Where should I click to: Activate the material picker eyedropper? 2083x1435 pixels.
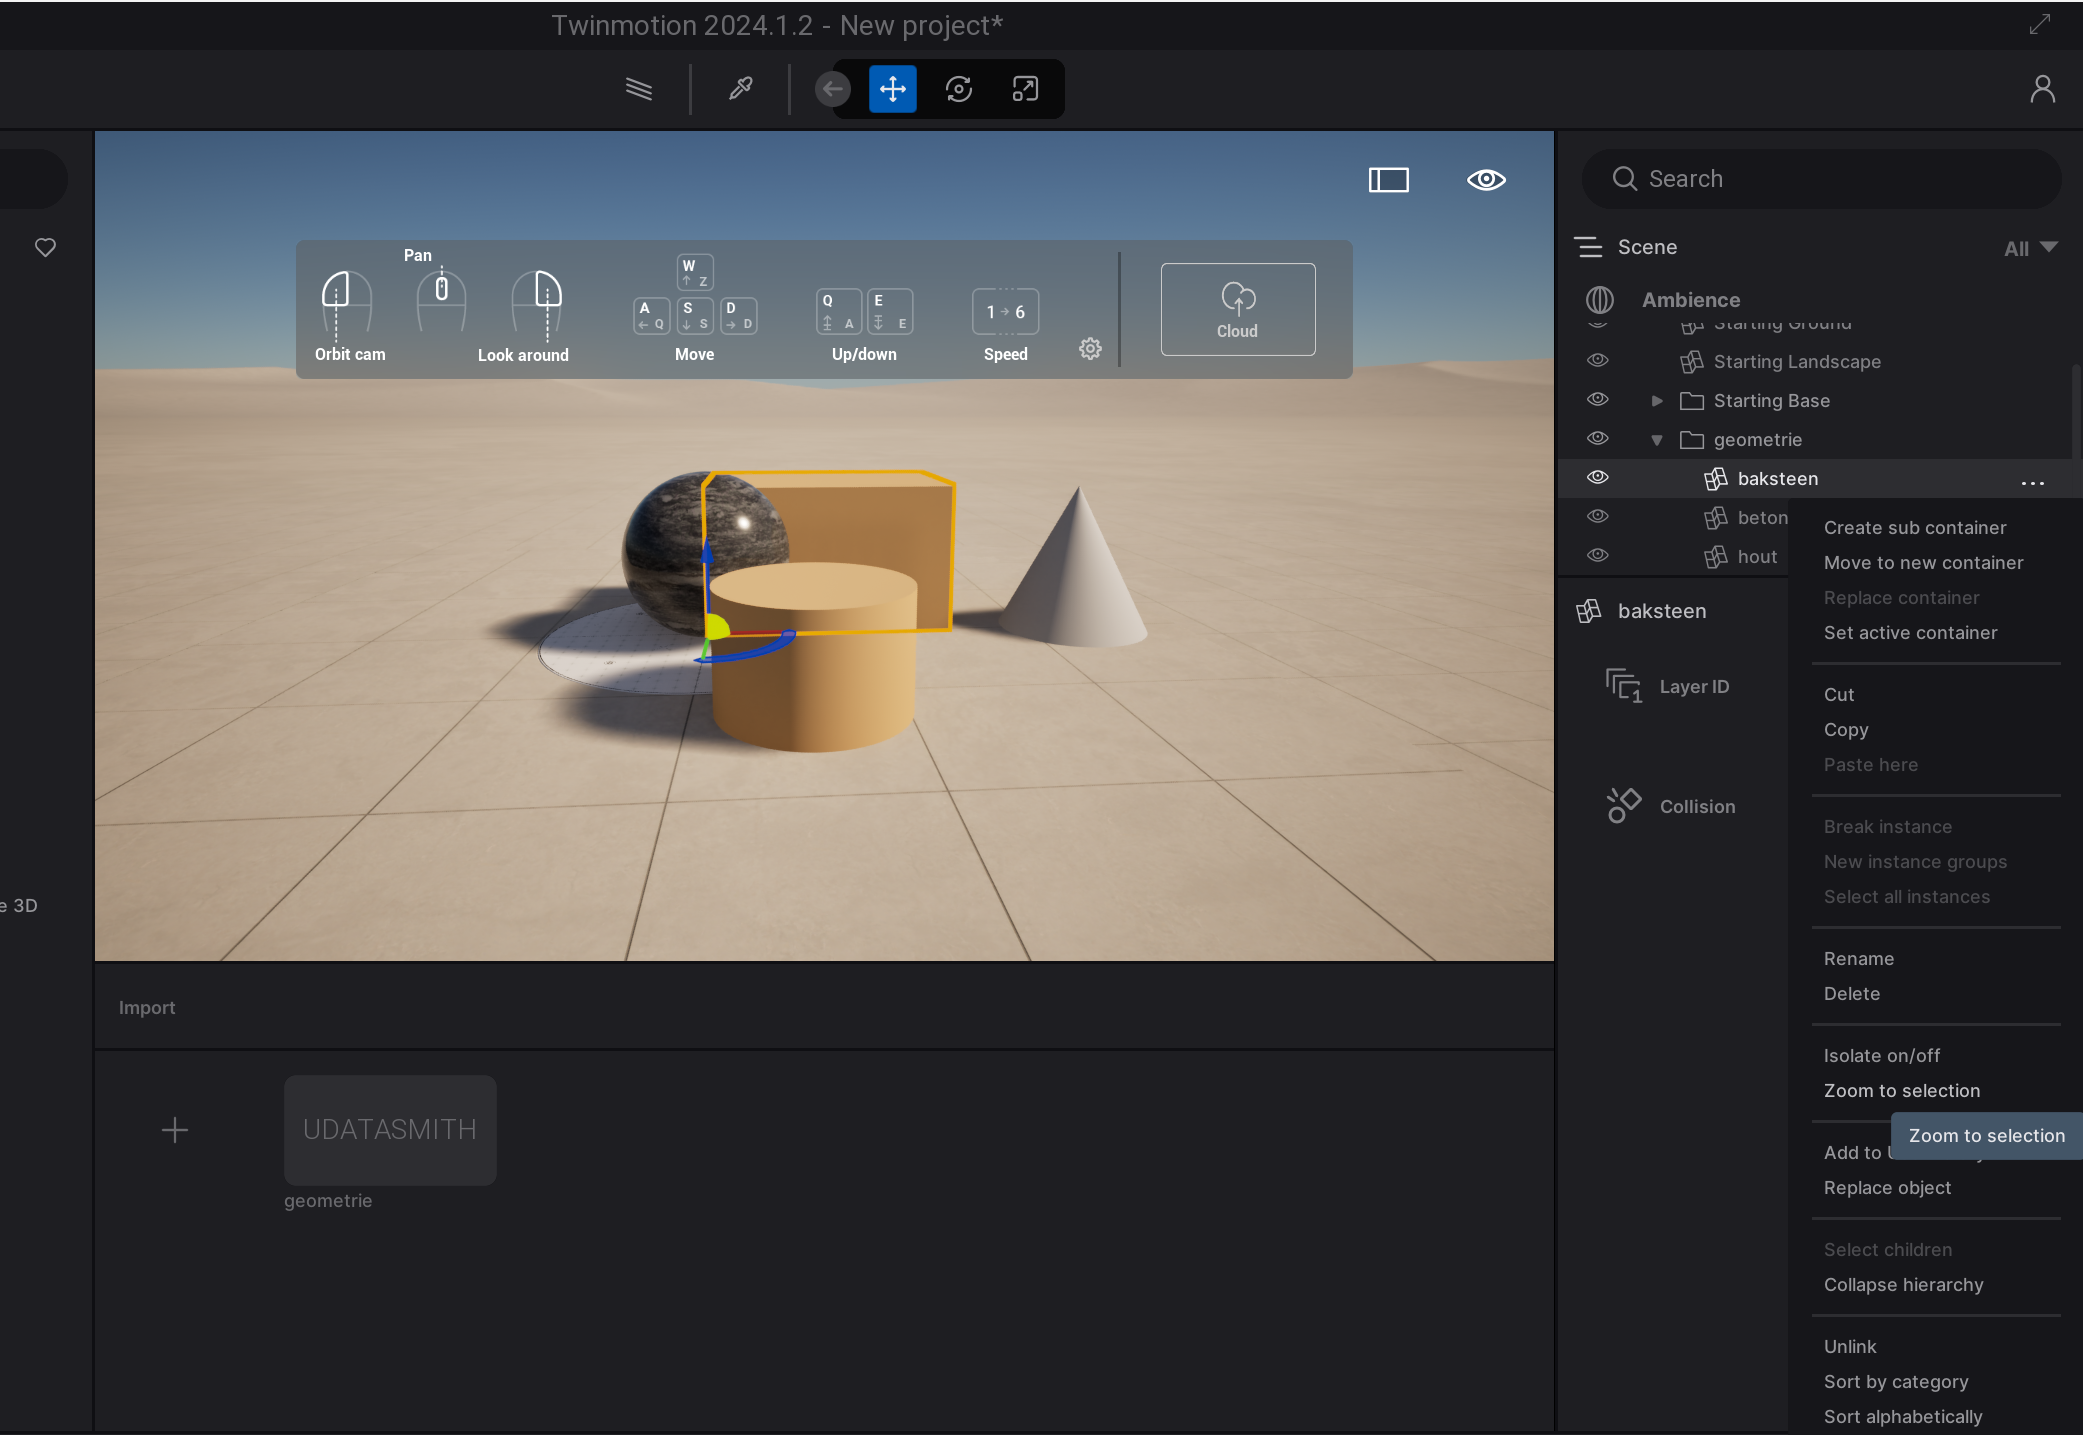(x=740, y=89)
